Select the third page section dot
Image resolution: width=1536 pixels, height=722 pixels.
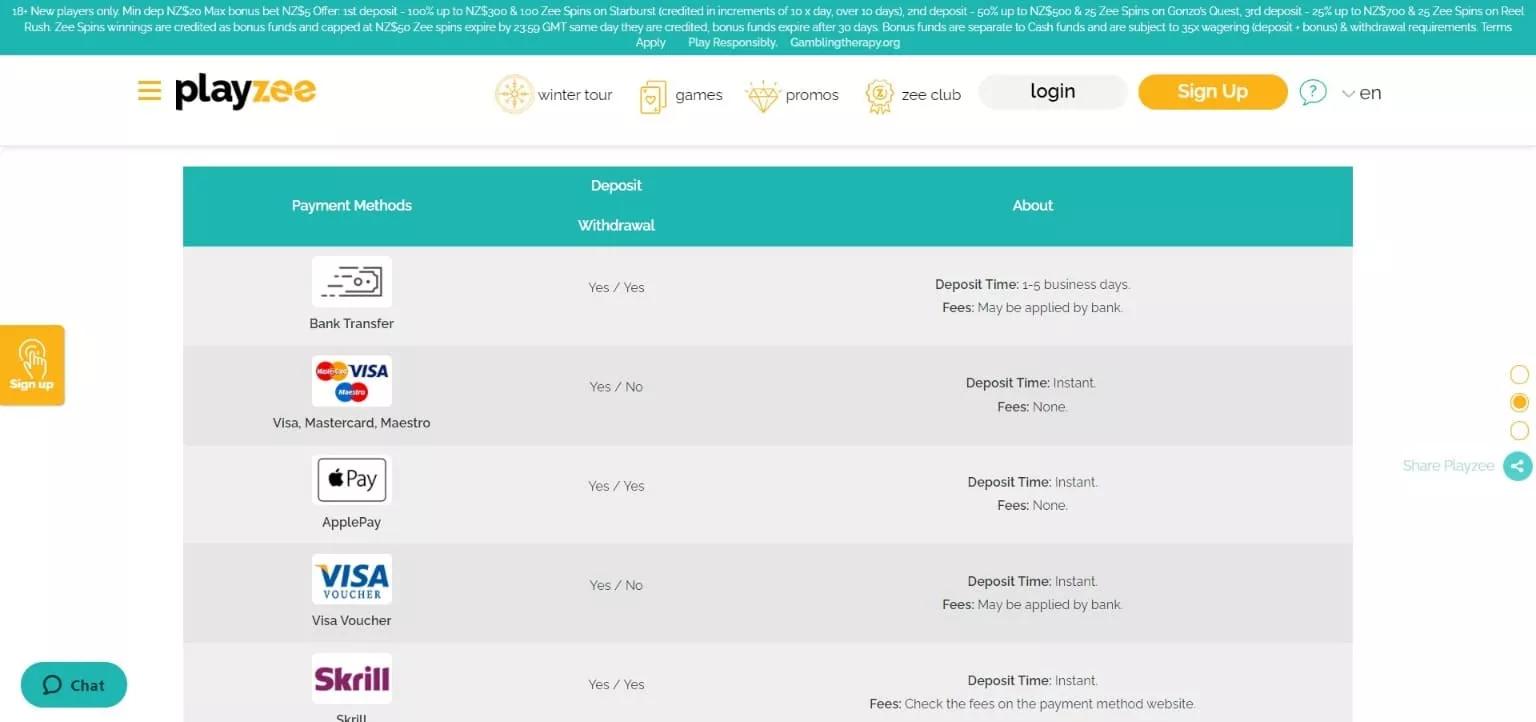1519,431
